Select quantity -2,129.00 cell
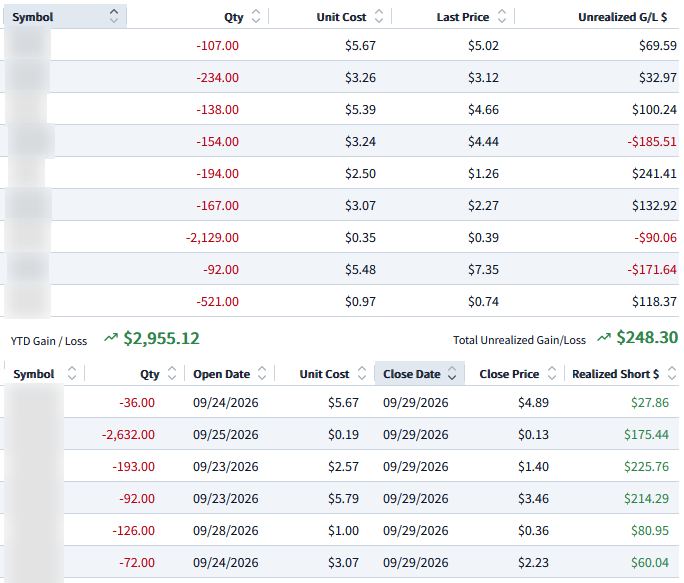Image resolution: width=684 pixels, height=583 pixels. coord(212,237)
